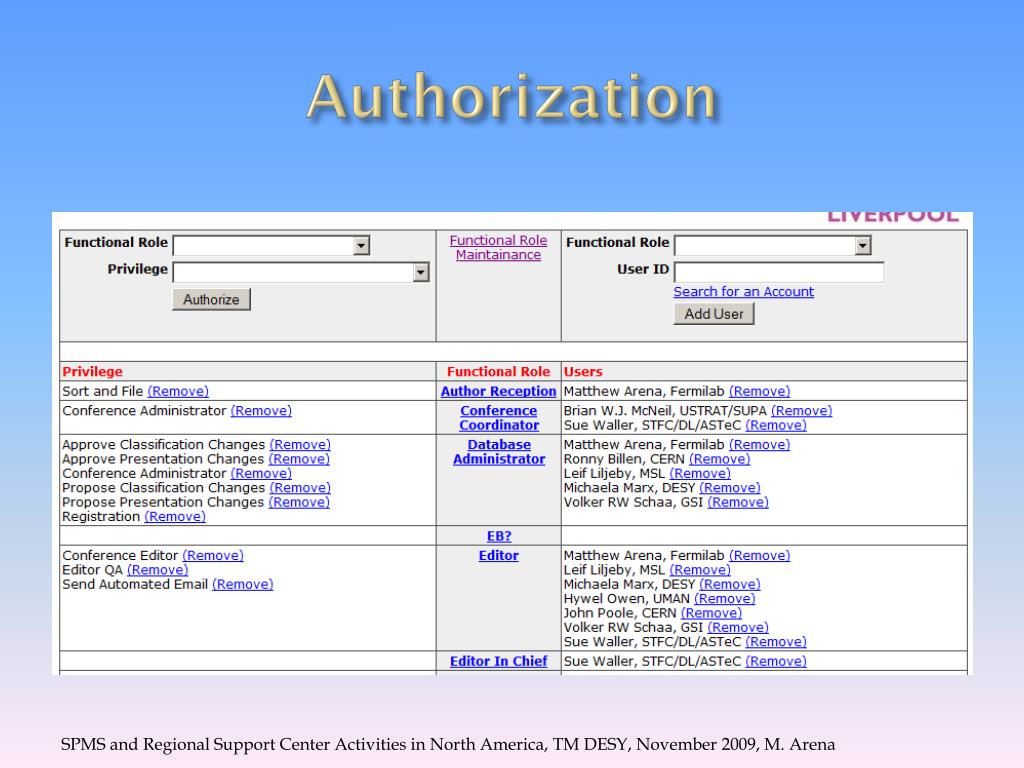Remove Volker RW Schaa from the Editor role

[x=738, y=628]
